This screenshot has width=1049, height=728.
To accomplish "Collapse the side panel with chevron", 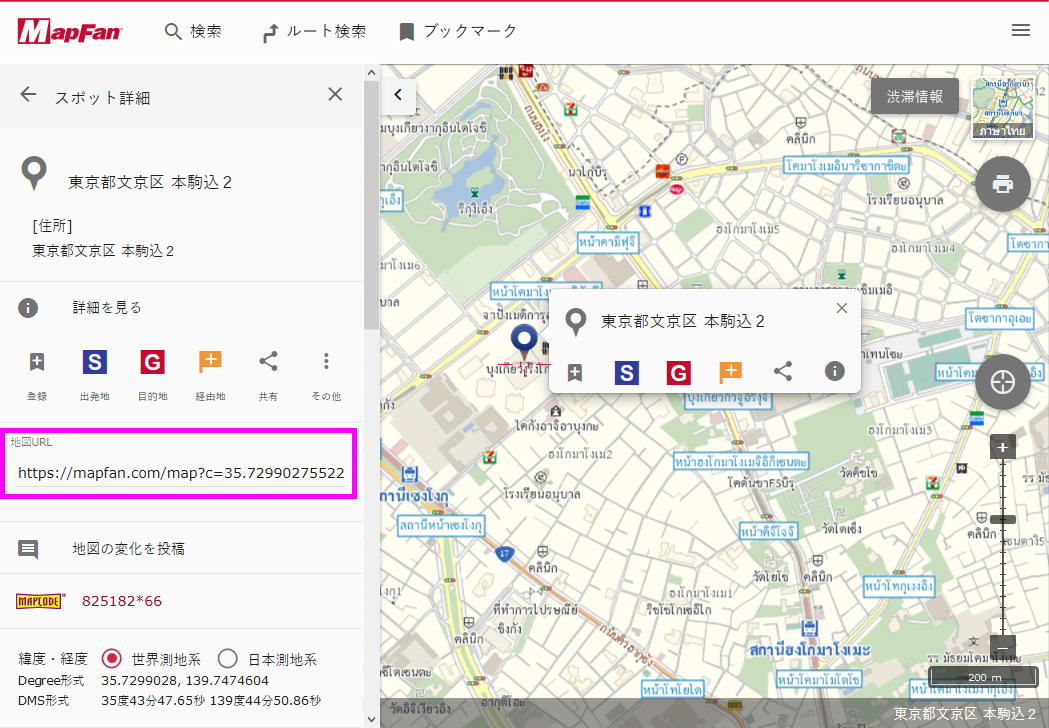I will [x=398, y=94].
